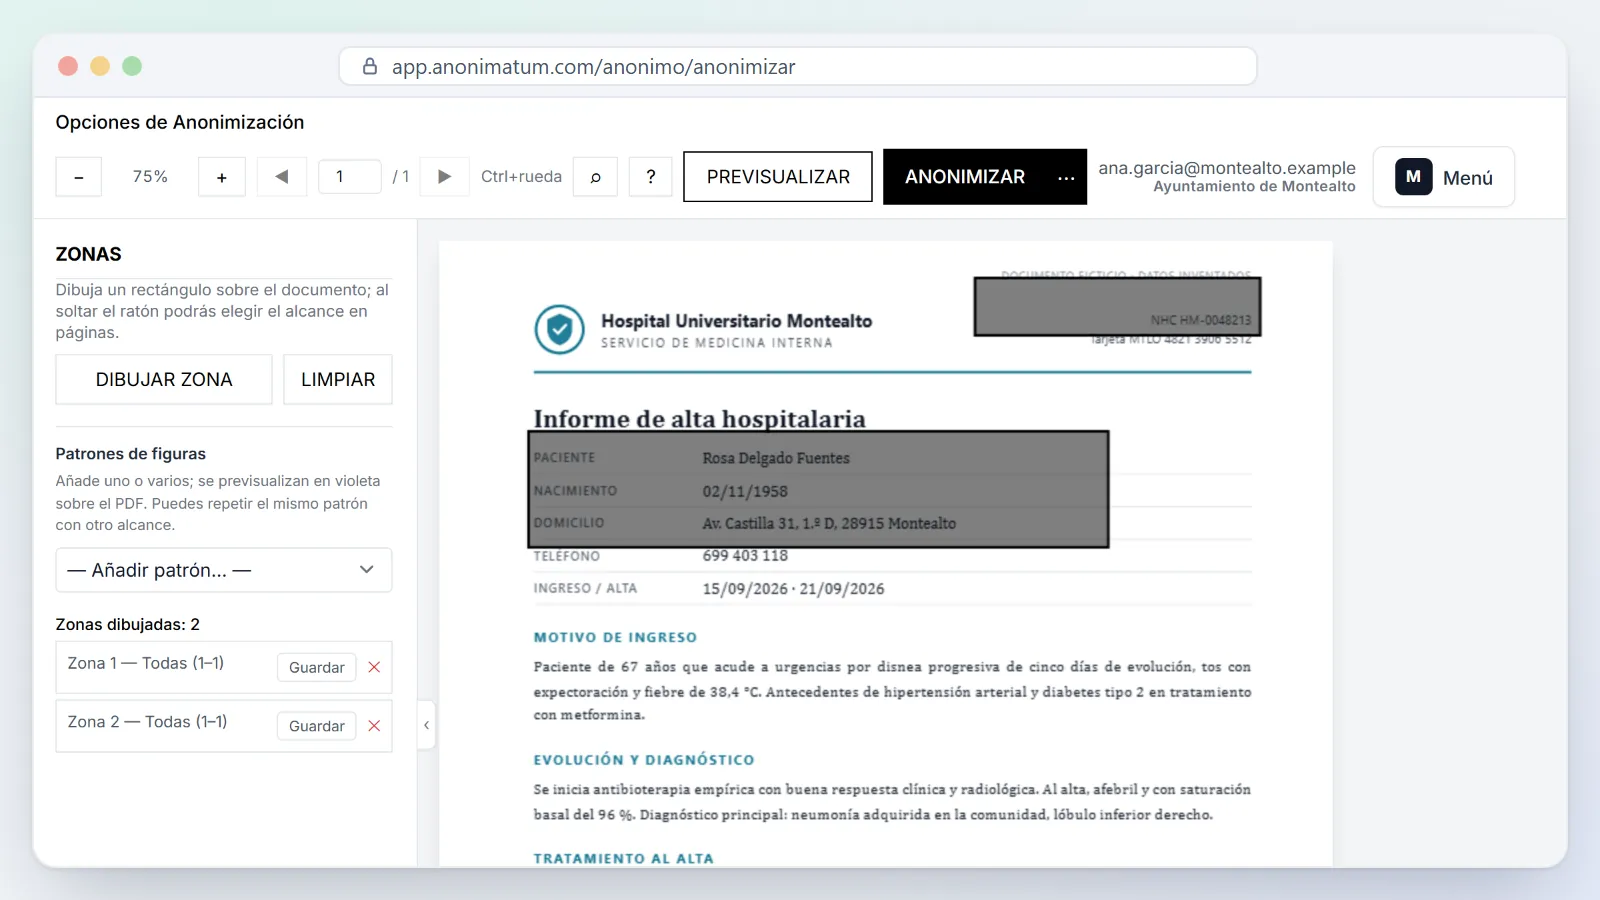Click the TRATAMIENTO AL ALTA heading

(x=623, y=858)
